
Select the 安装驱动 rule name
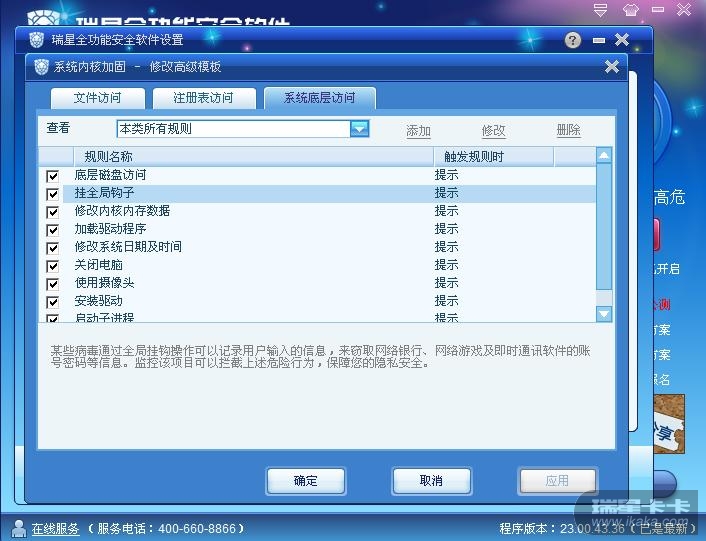coord(99,301)
